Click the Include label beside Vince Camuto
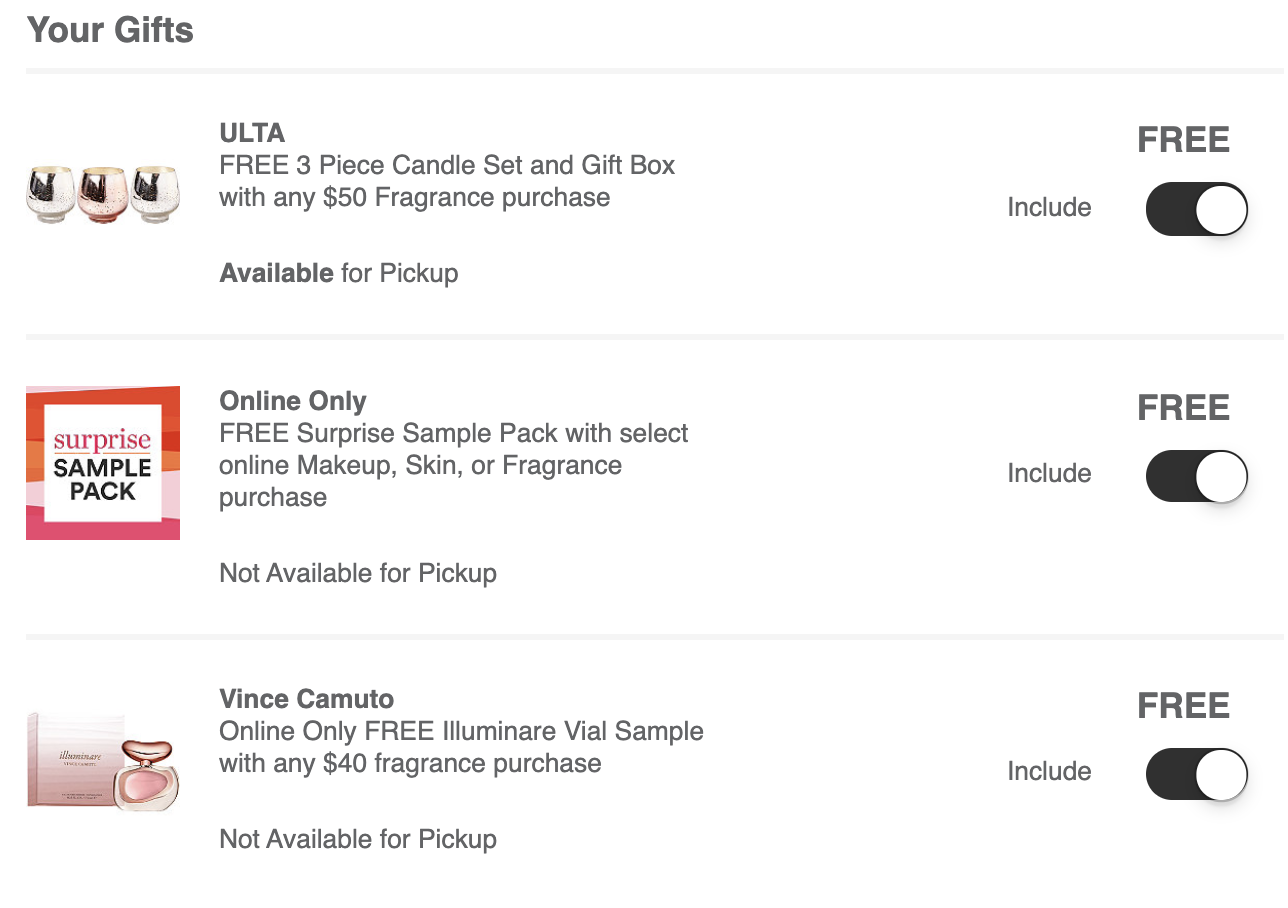Image resolution: width=1288 pixels, height=908 pixels. [x=1049, y=771]
